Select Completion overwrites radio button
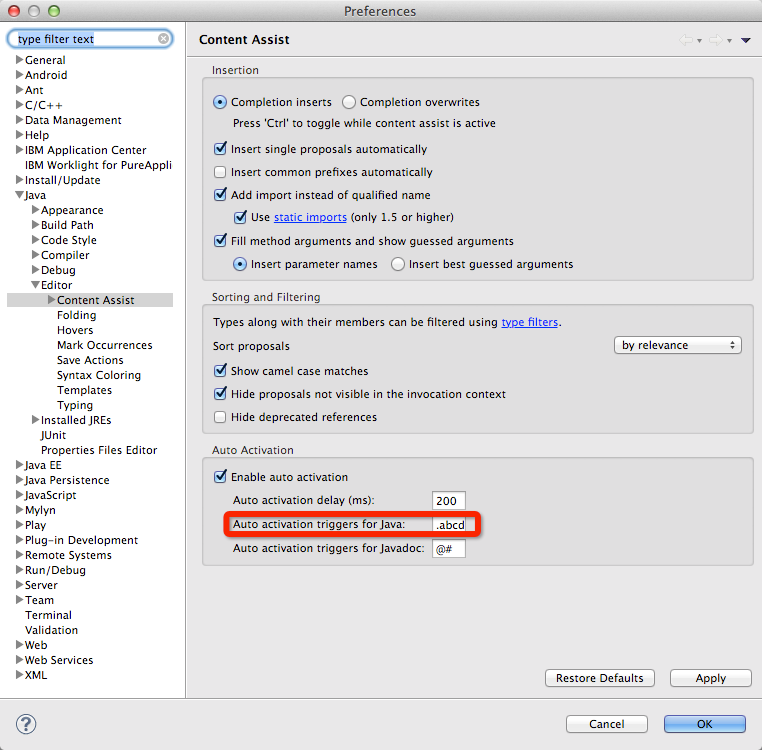The height and width of the screenshot is (750, 762). 349,102
